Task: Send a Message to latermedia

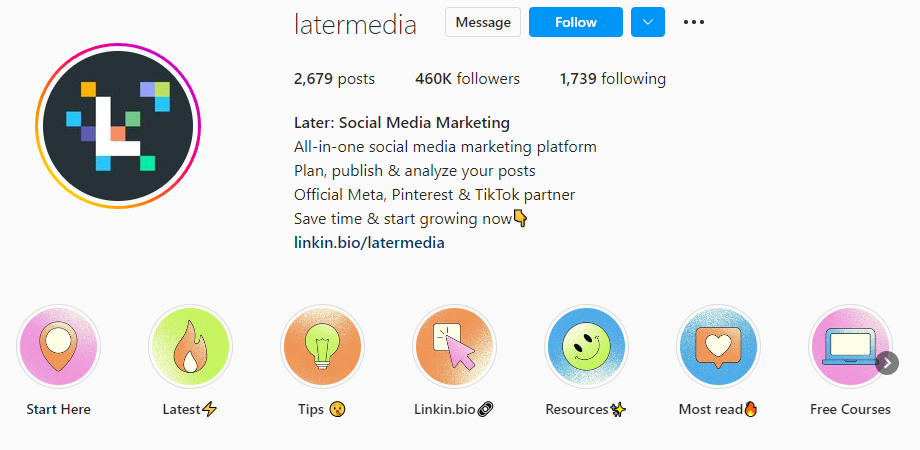Action: pos(483,22)
